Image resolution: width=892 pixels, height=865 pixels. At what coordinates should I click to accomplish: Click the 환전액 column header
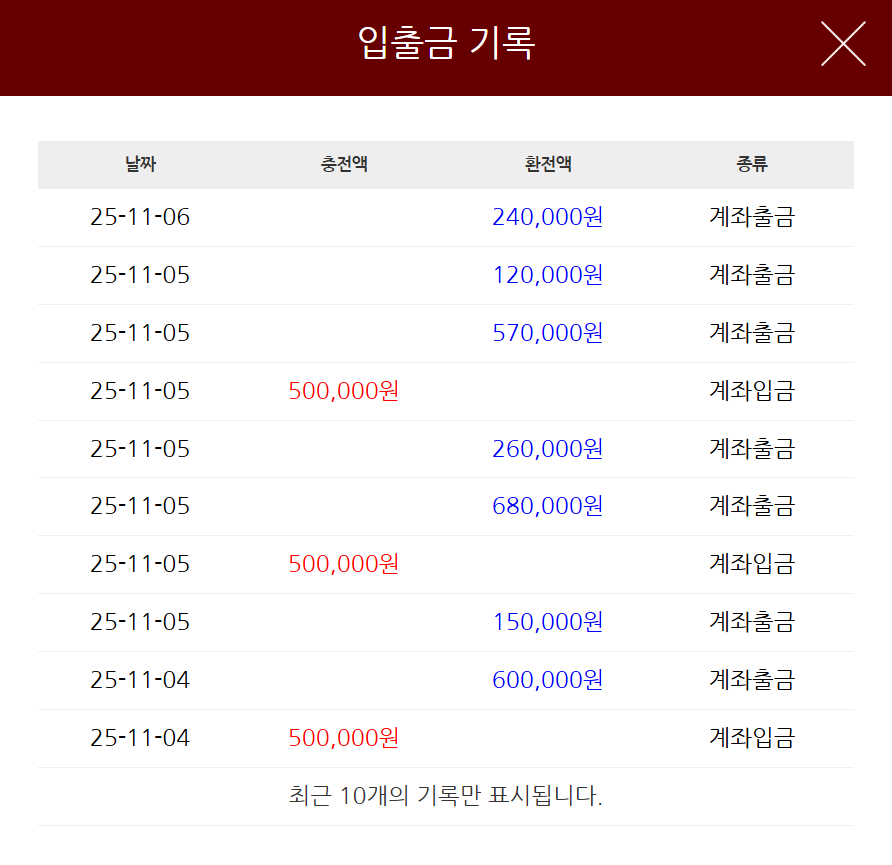click(x=548, y=164)
